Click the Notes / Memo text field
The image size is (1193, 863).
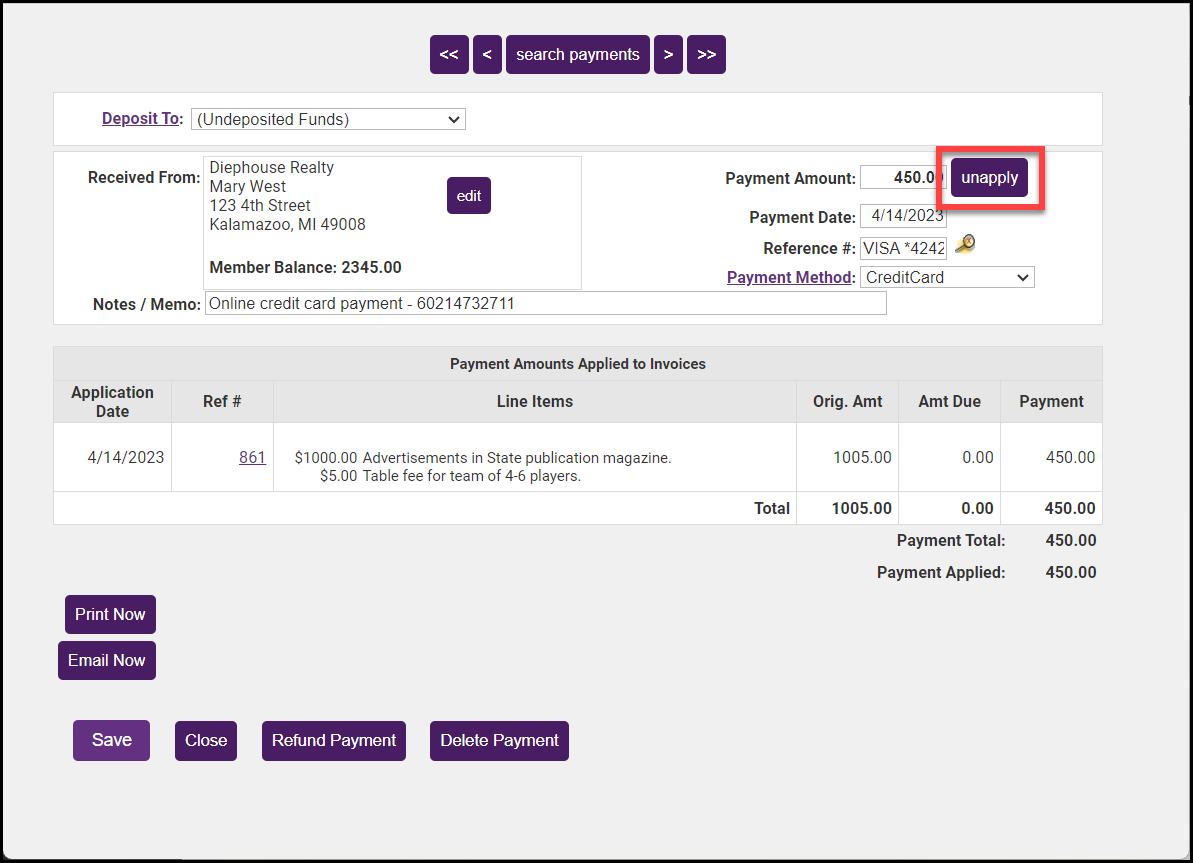(x=545, y=304)
